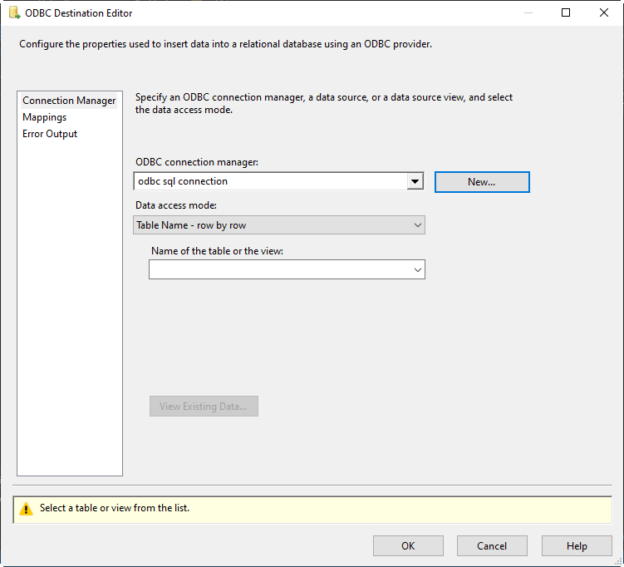
Task: Minimize the ODBC Destination Editor window
Action: tap(528, 13)
